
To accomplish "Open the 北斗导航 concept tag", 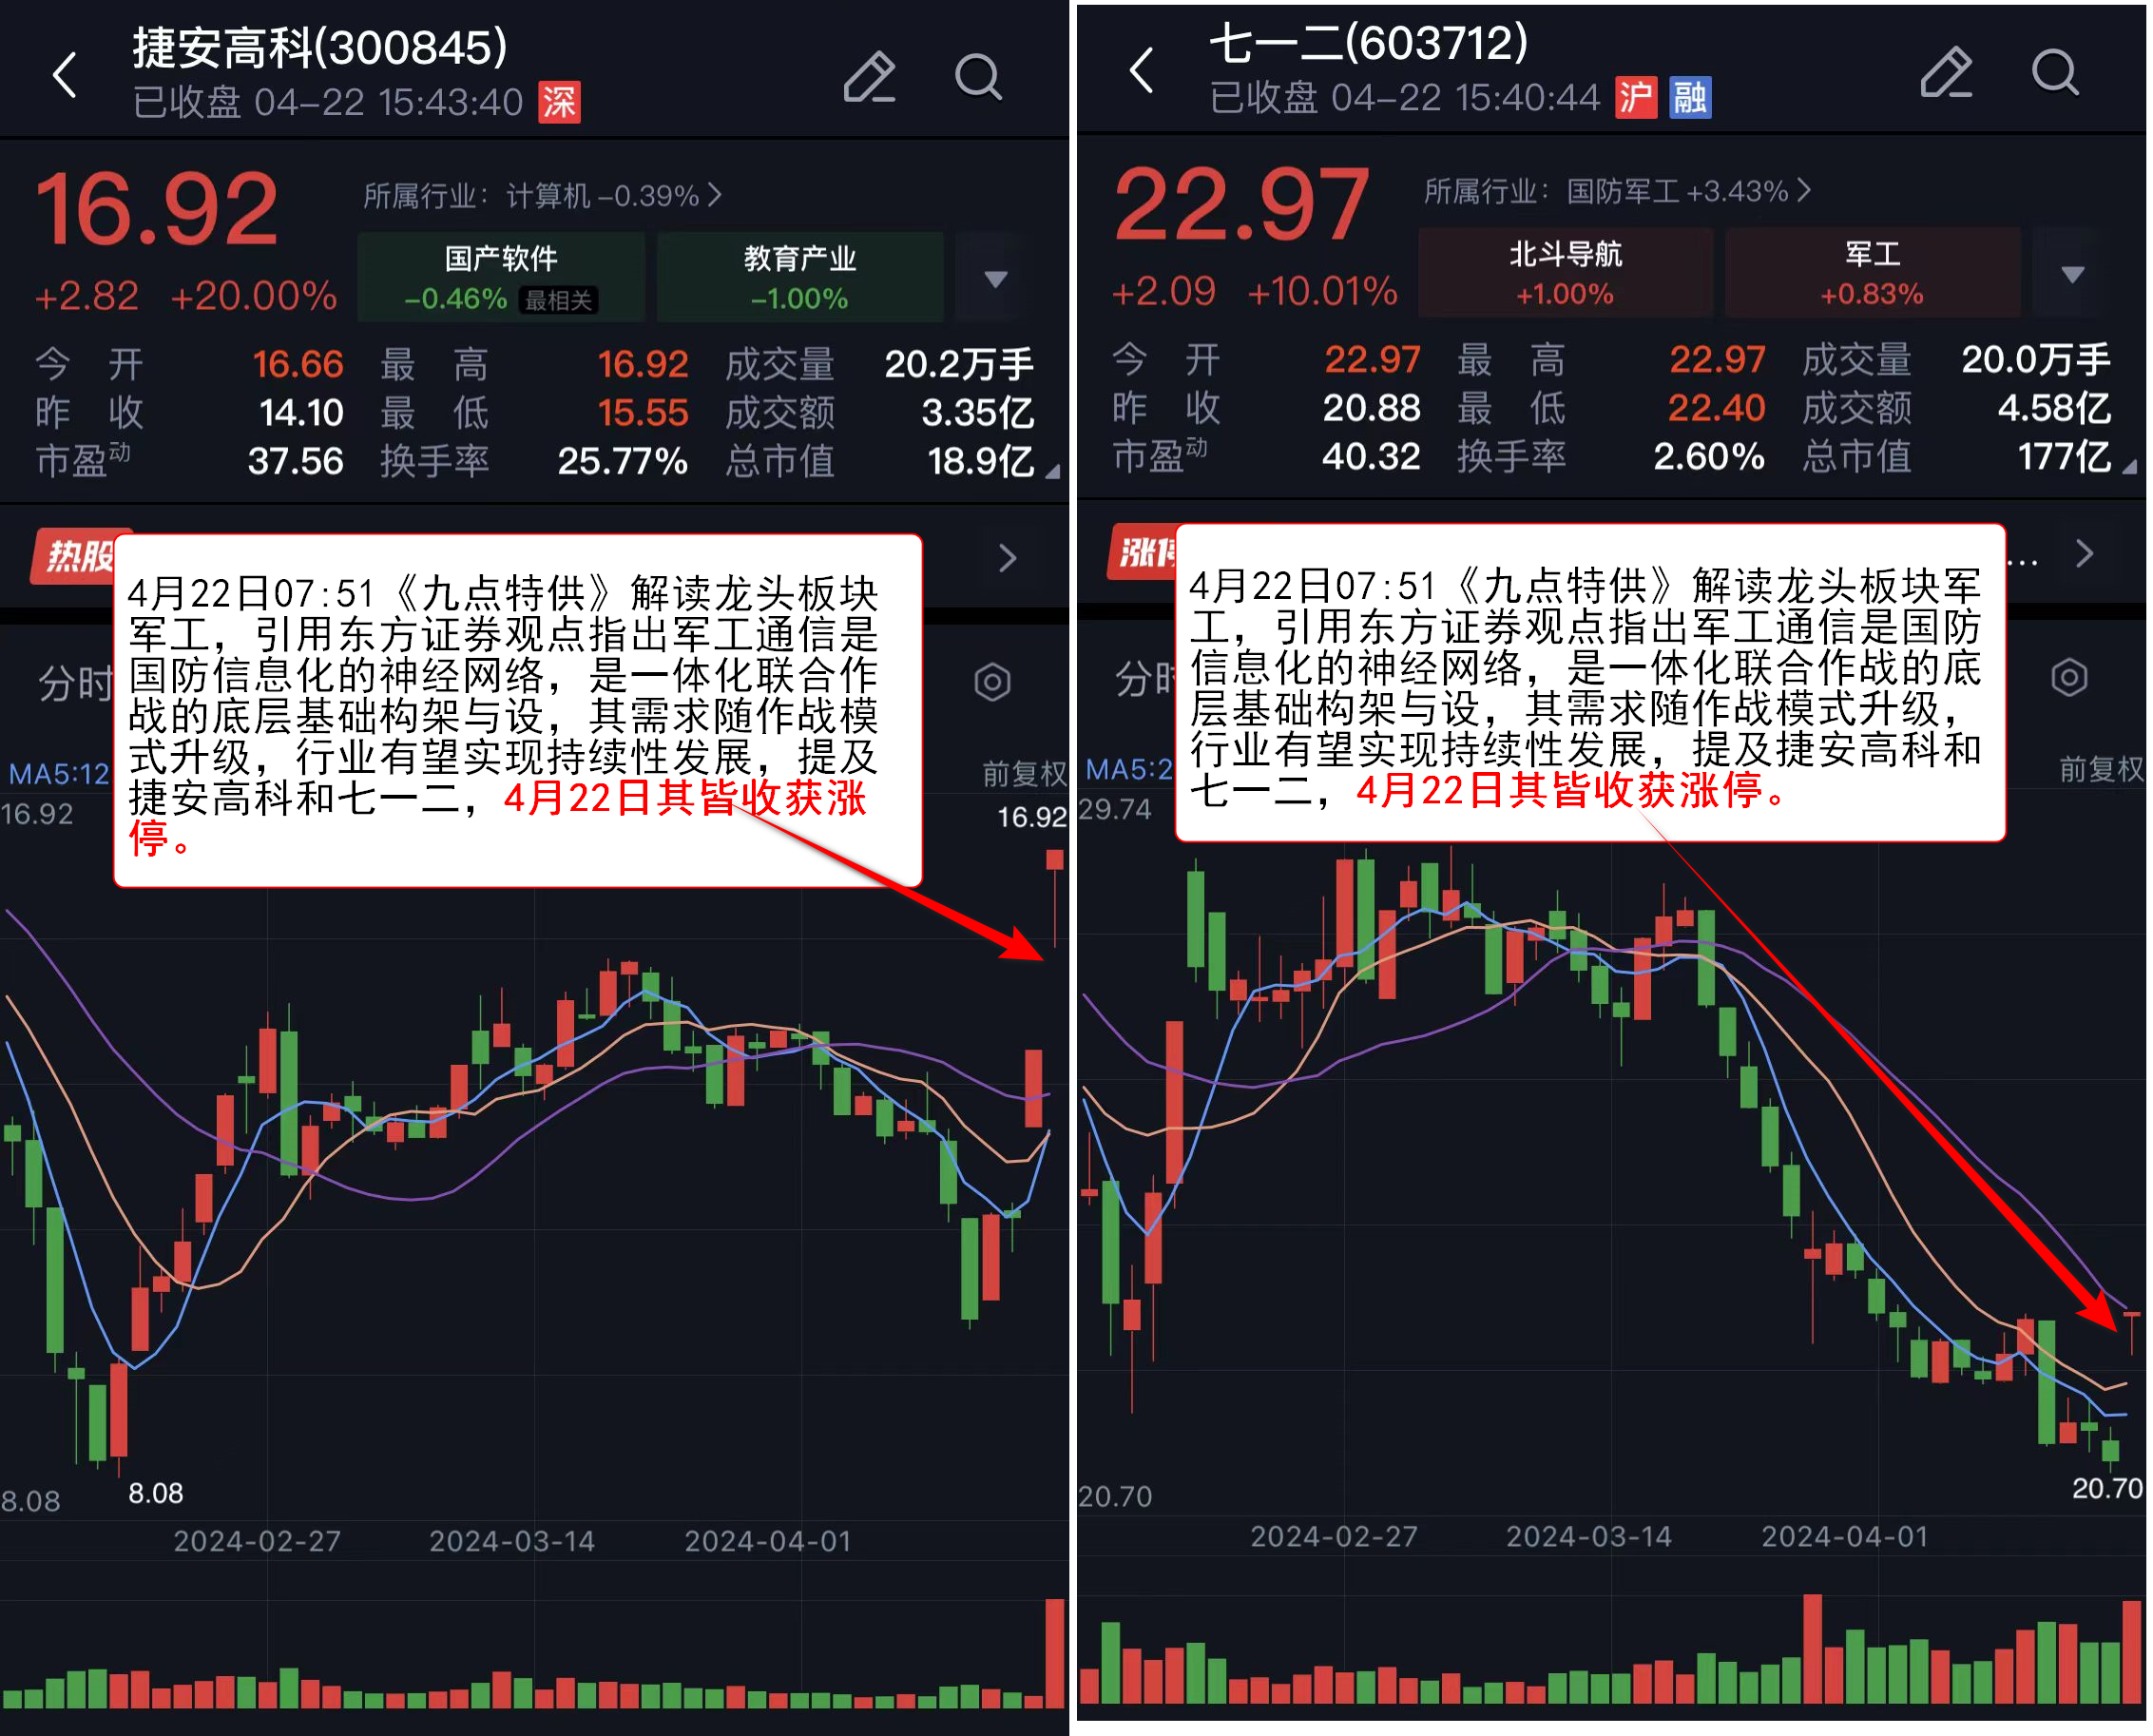I will click(x=1565, y=273).
